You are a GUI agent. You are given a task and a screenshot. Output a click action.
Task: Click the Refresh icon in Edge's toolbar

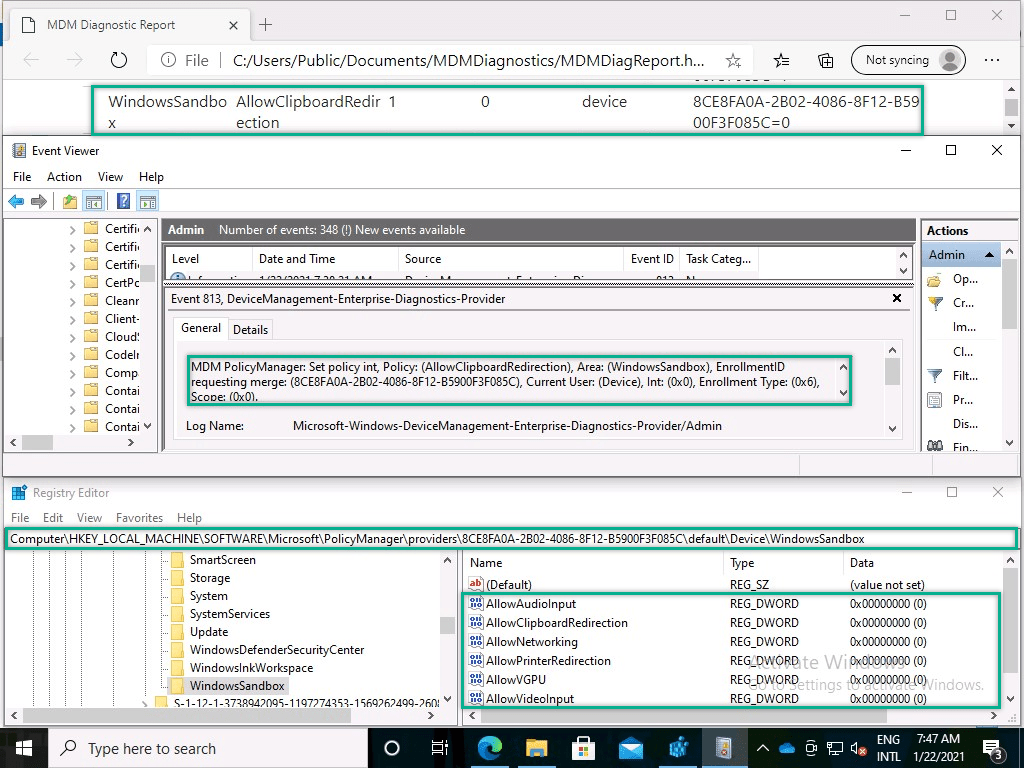pos(119,60)
